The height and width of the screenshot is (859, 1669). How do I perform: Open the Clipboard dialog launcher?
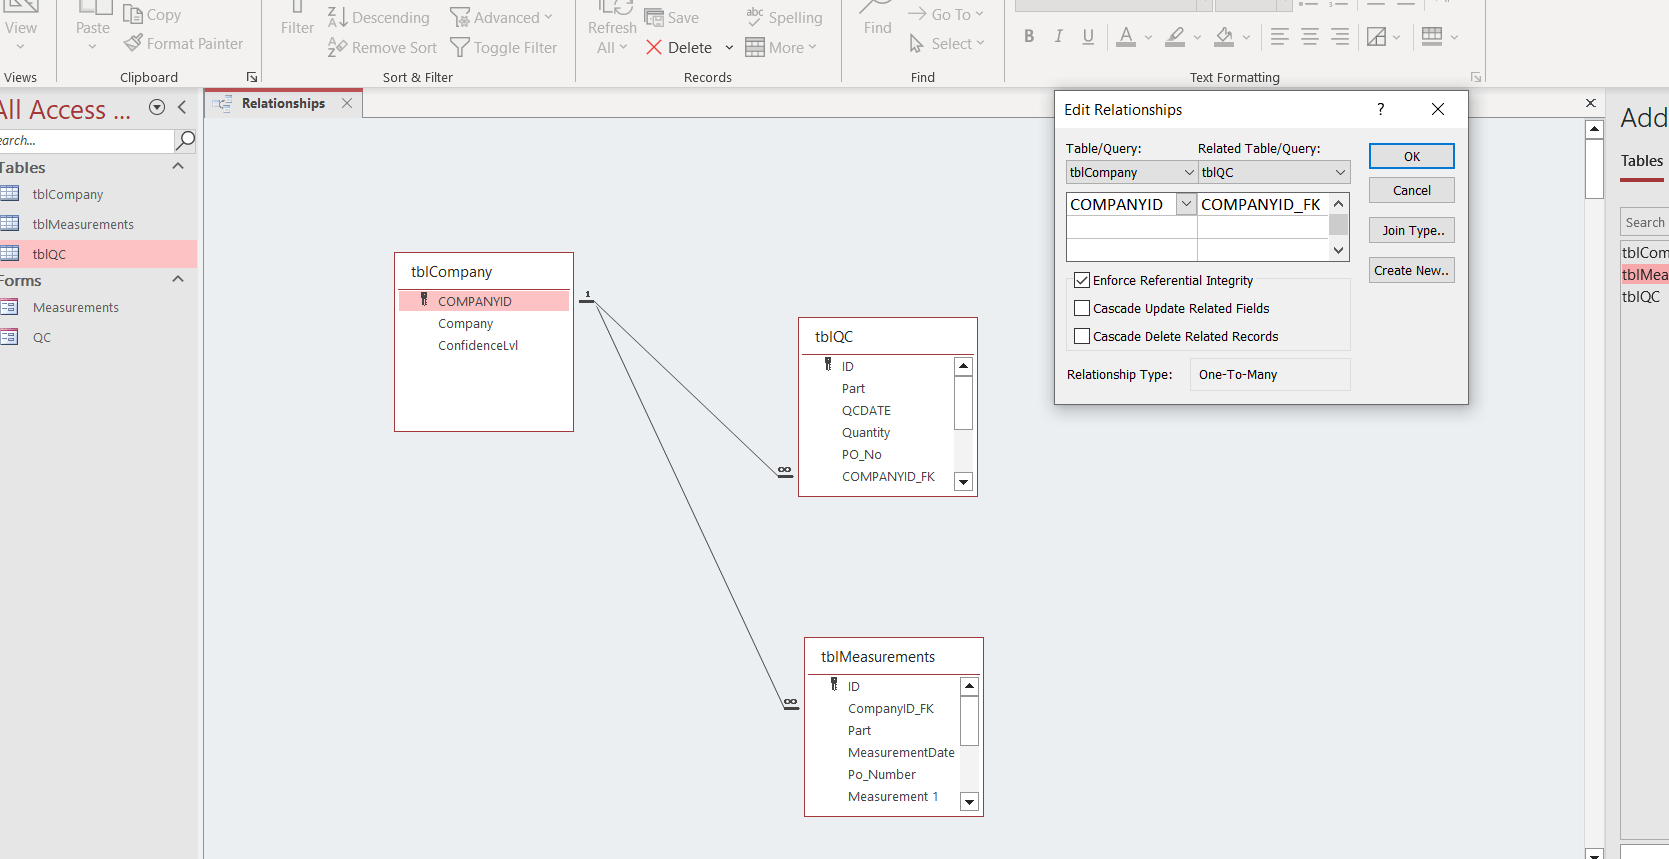click(252, 77)
